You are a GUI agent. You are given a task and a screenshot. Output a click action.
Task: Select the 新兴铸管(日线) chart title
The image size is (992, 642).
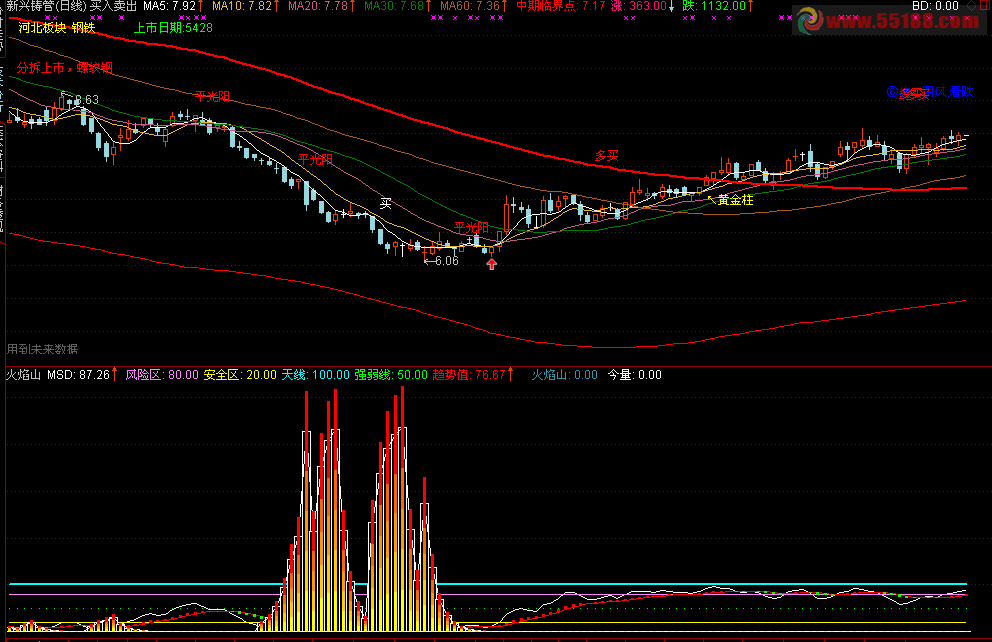point(46,6)
